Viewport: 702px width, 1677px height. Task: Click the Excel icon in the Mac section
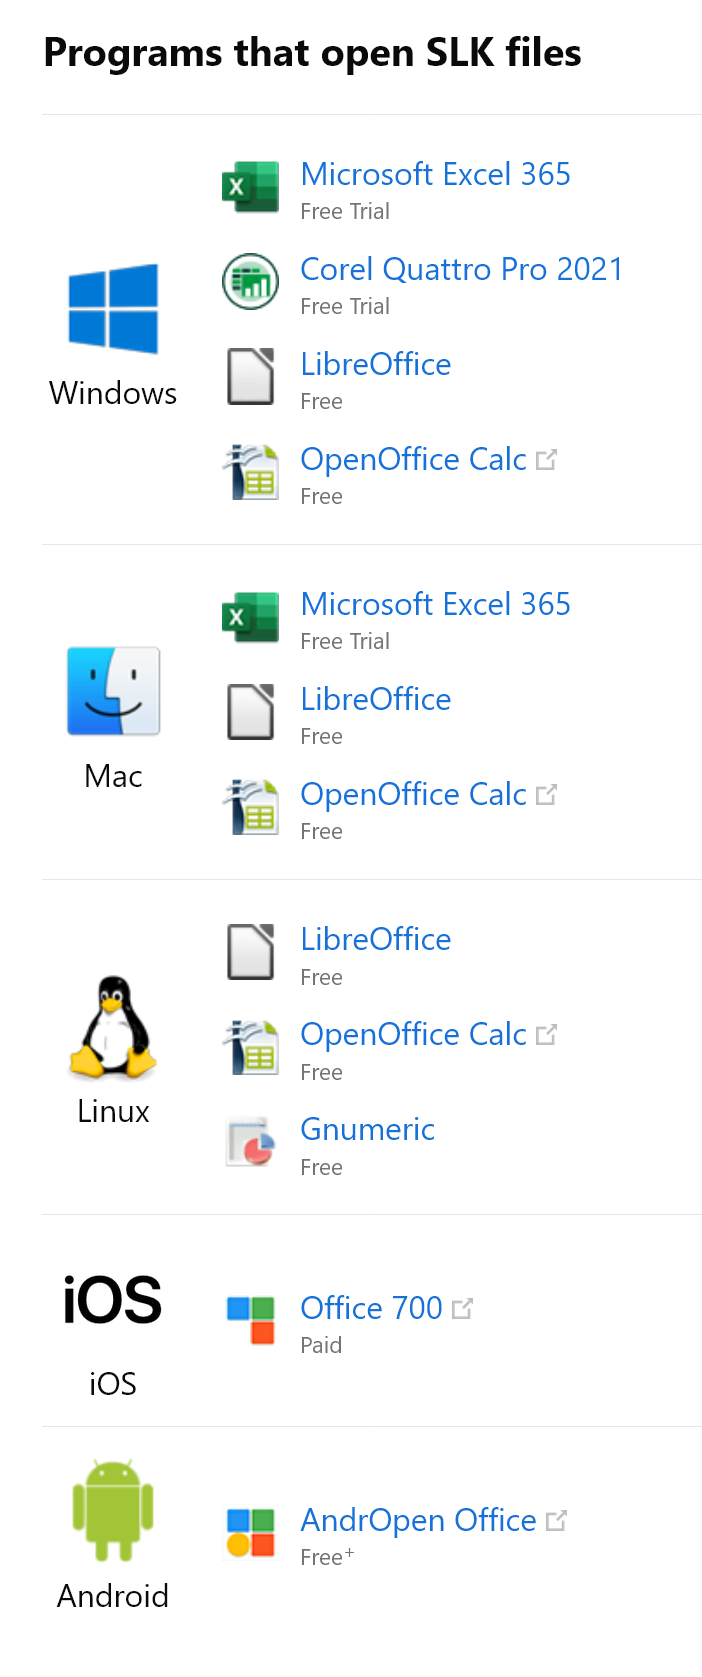tap(250, 617)
